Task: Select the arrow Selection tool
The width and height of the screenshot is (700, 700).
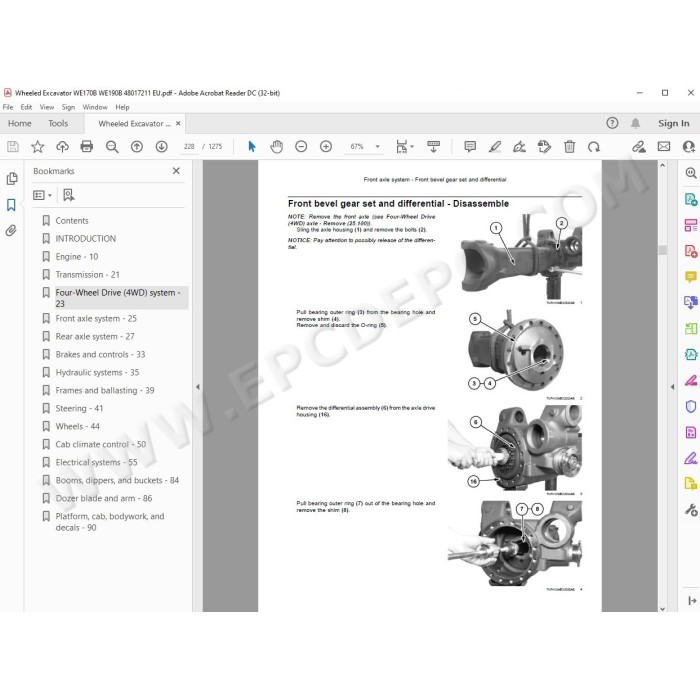Action: pyautogui.click(x=252, y=146)
